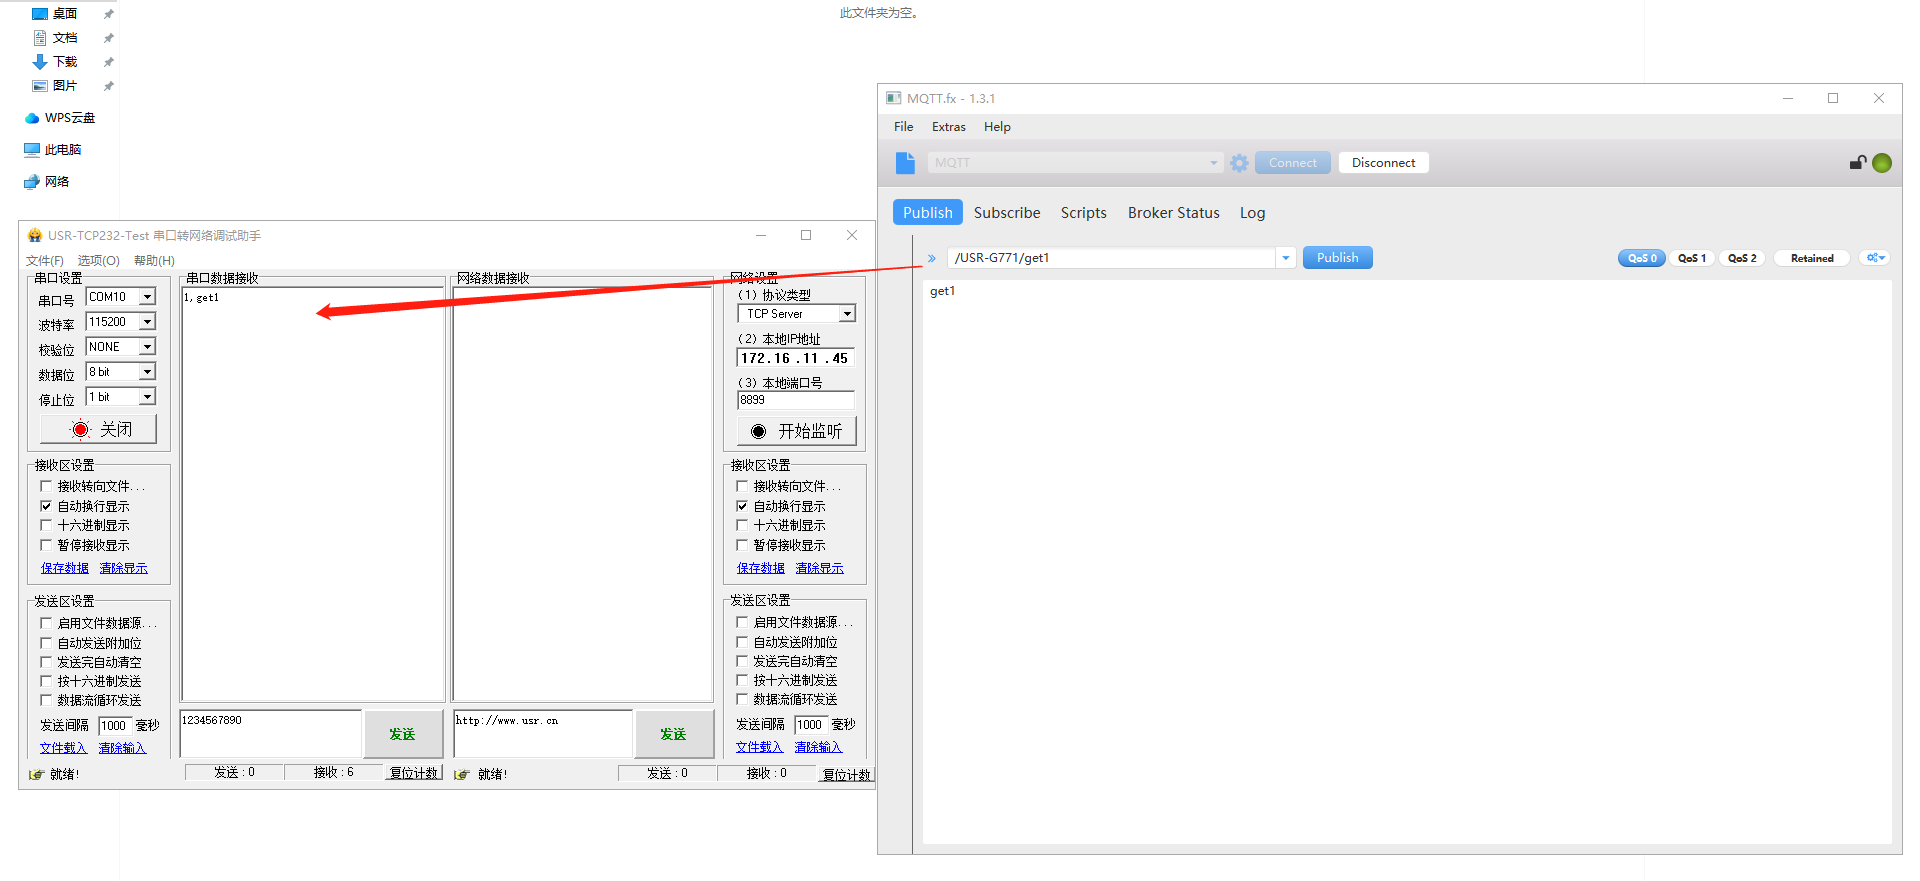Enable 自动发送附加位 in serial send settings
The width and height of the screenshot is (1920, 881).
point(46,643)
